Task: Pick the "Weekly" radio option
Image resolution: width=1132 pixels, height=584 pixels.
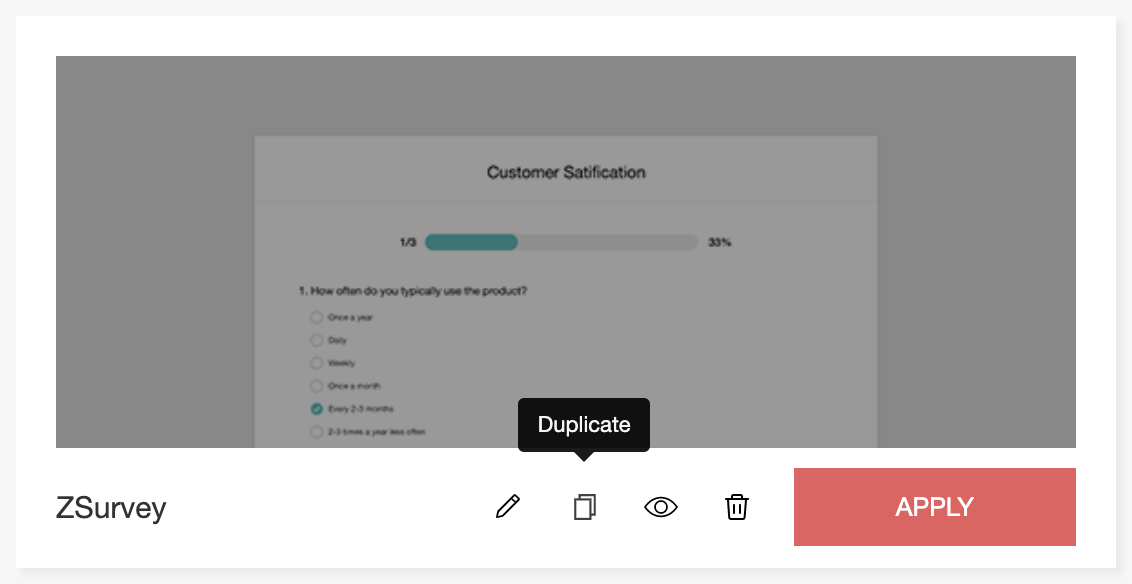Action: point(317,363)
